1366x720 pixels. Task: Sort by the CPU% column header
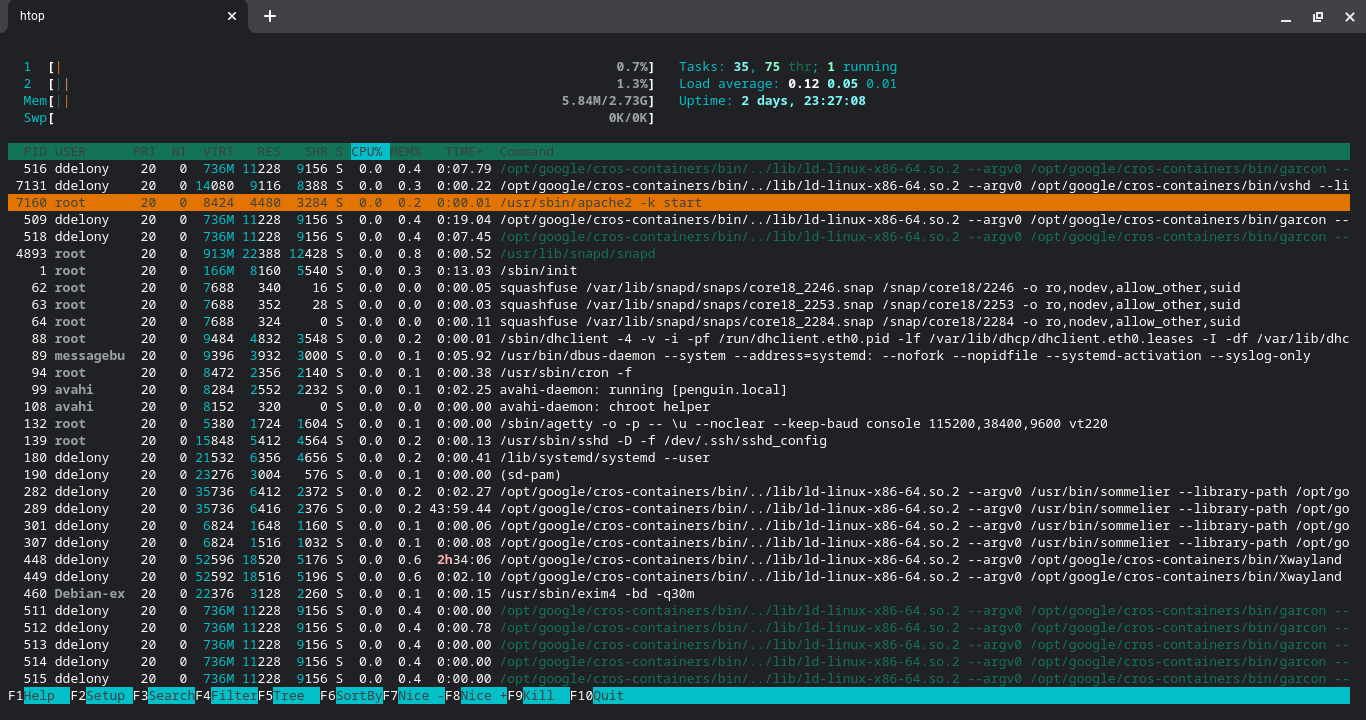click(369, 152)
